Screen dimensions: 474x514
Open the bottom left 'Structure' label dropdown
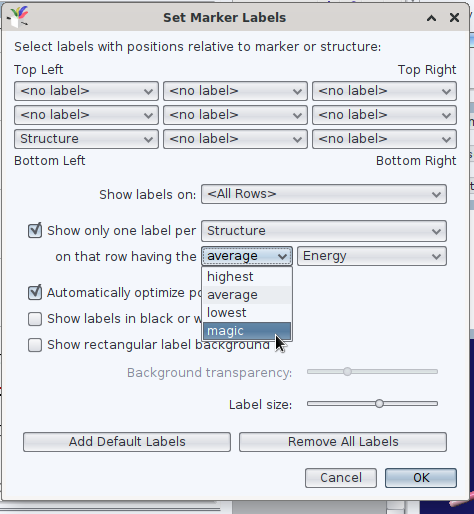tap(86, 139)
